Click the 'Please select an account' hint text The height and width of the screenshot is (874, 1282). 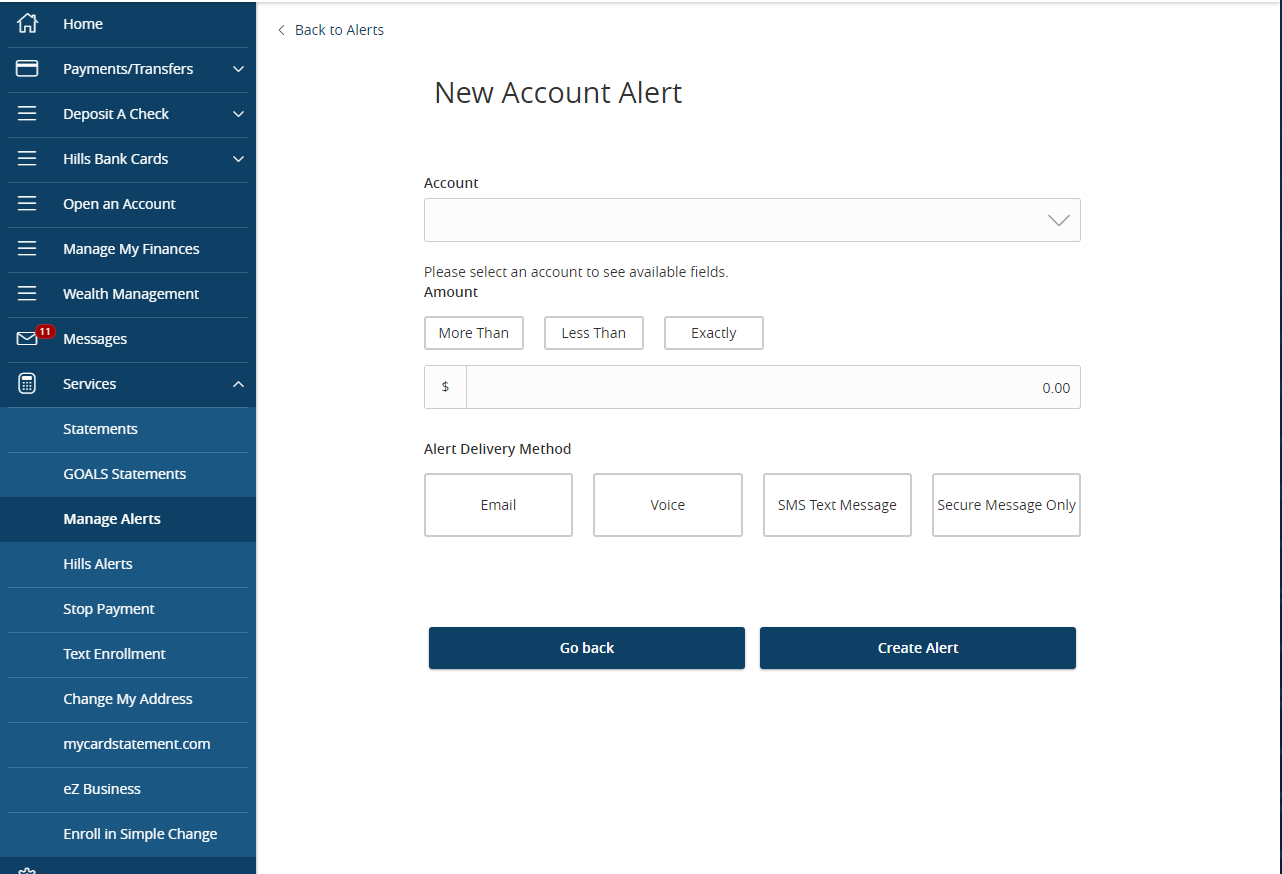pyautogui.click(x=576, y=272)
